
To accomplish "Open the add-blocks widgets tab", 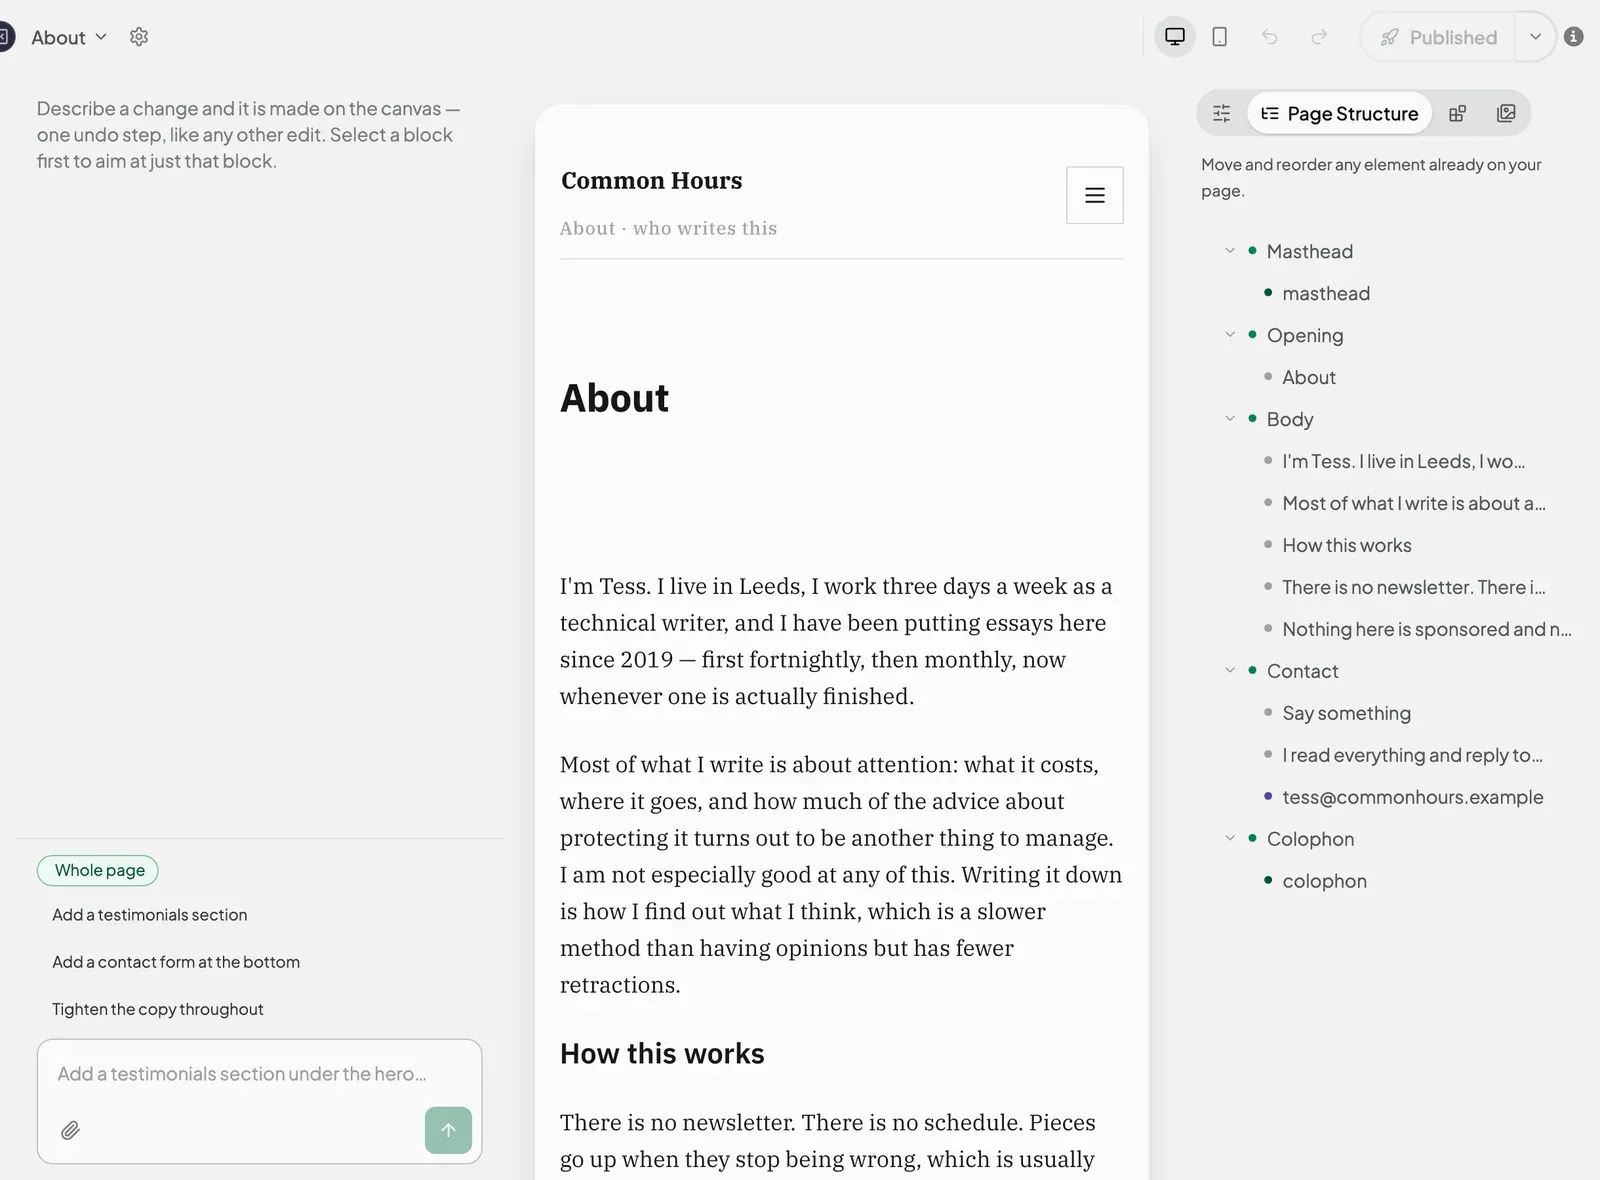I will coord(1458,113).
